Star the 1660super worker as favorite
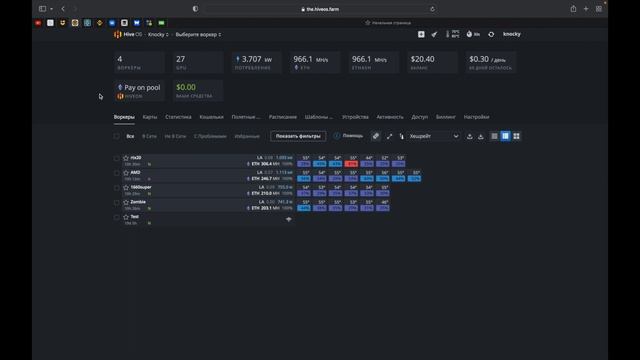The height and width of the screenshot is (360, 640). [126, 187]
